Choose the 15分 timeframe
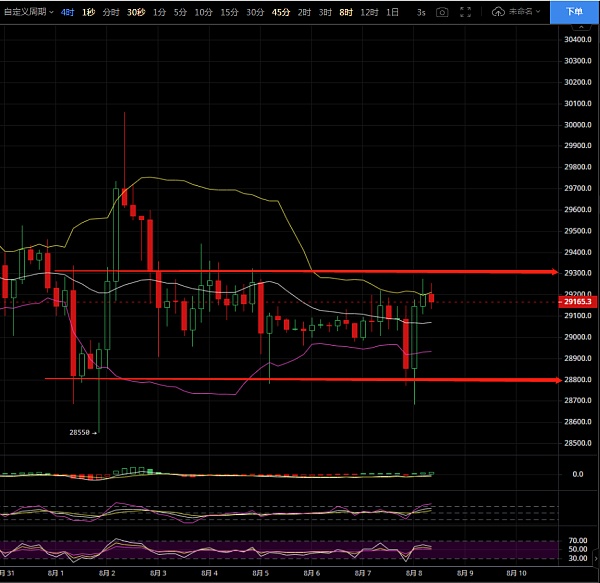Screen dimensions: 600x583 coord(229,12)
